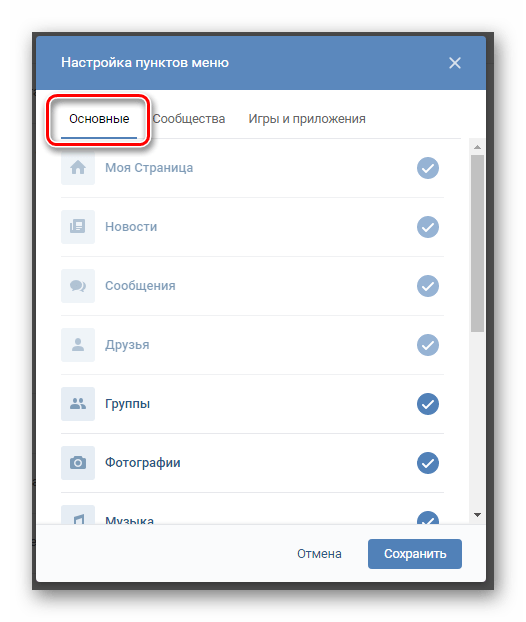The image size is (526, 622).
Task: Click the scrollbar down arrow
Action: 477,515
